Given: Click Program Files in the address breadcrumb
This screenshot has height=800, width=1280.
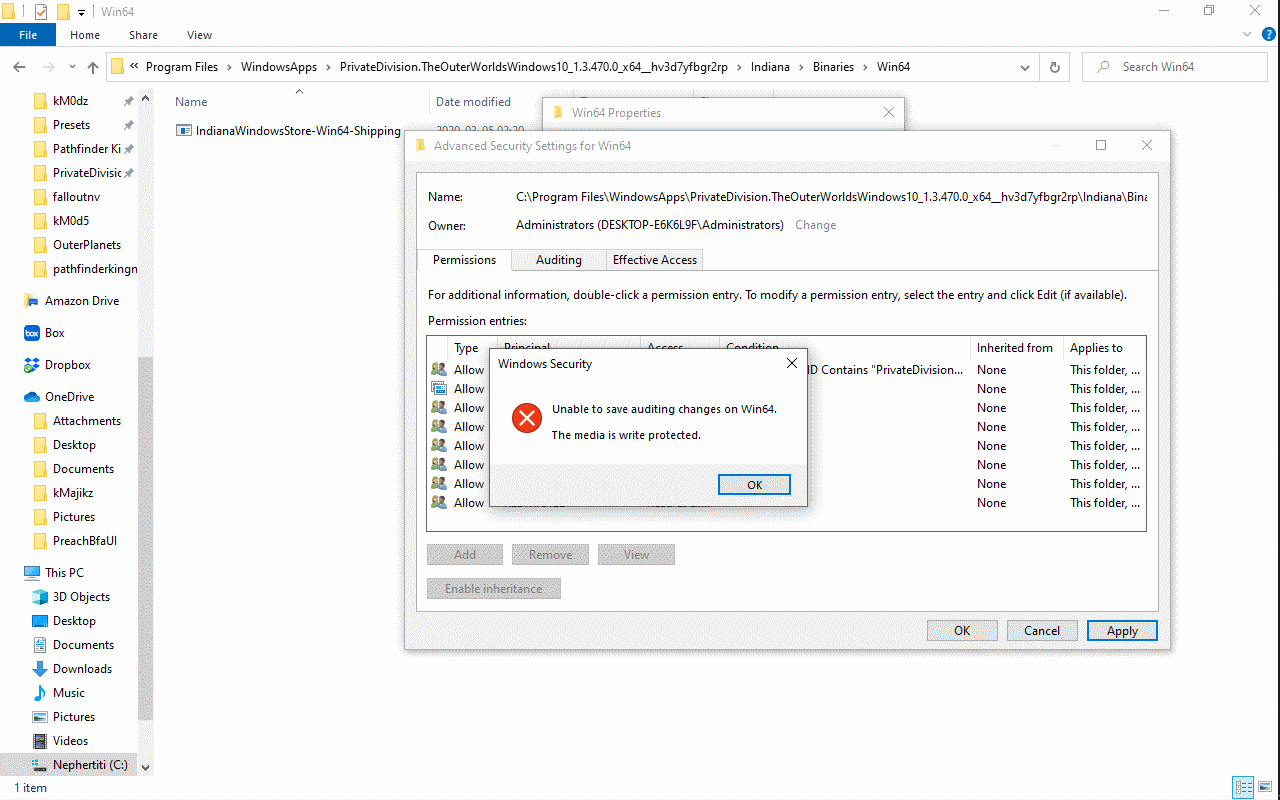Looking at the screenshot, I should pyautogui.click(x=182, y=67).
